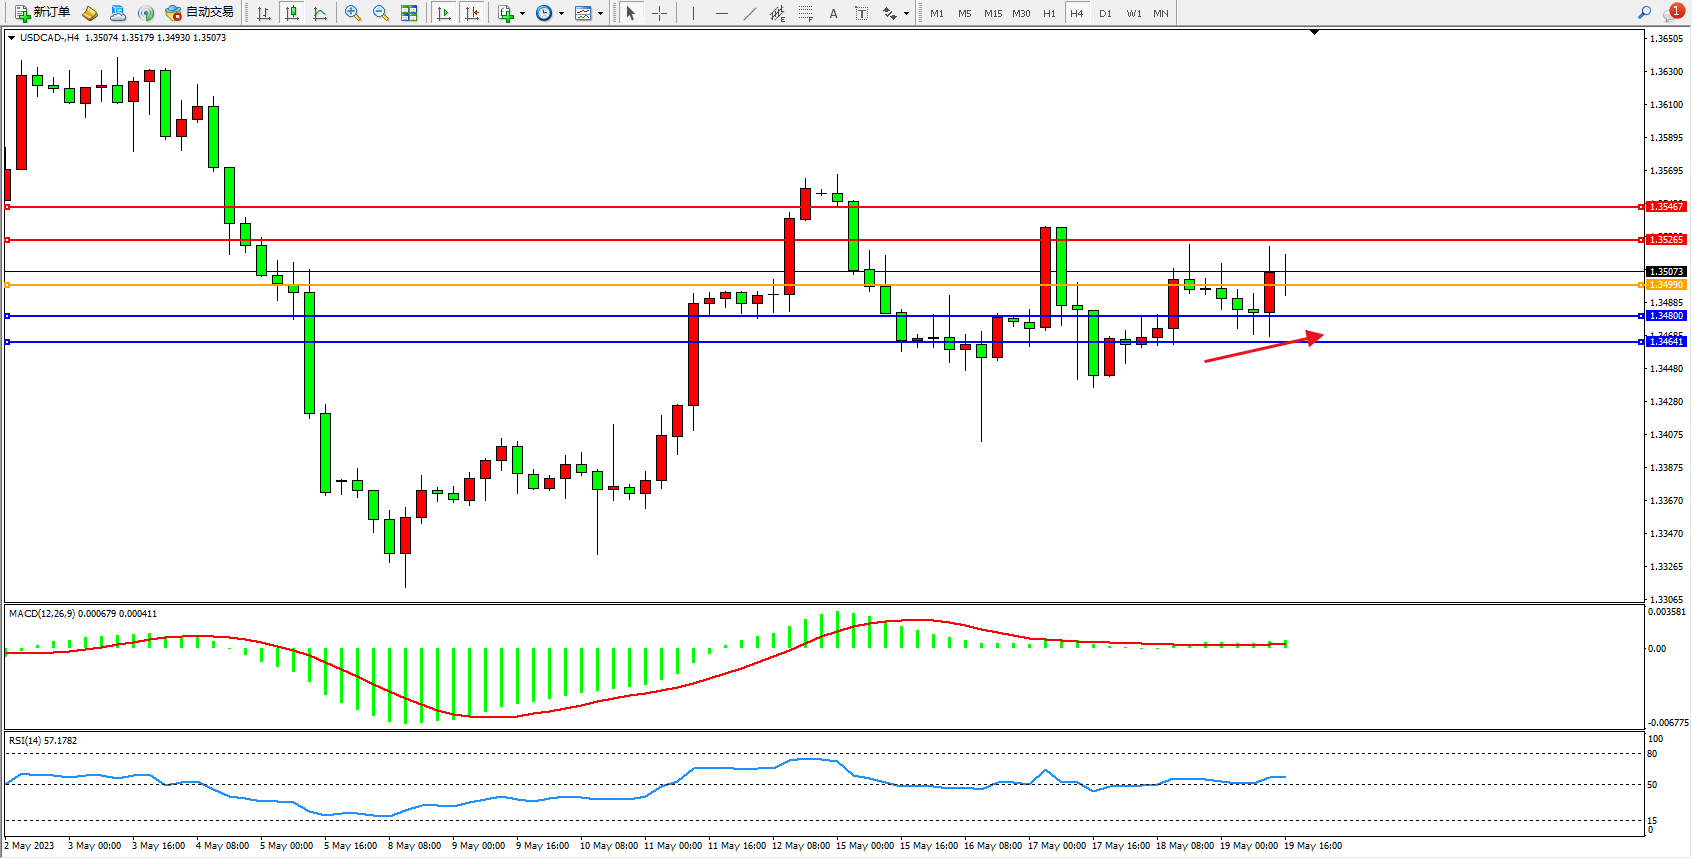Image resolution: width=1692 pixels, height=859 pixels.
Task: Select the Fibonacci retracement tool
Action: click(x=805, y=13)
